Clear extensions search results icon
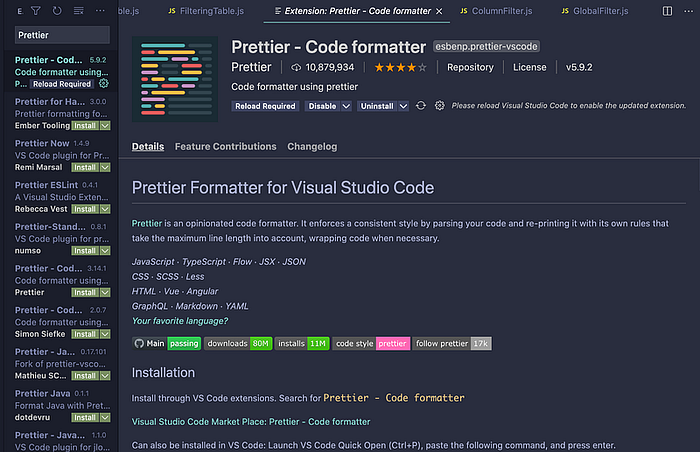 click(x=79, y=11)
